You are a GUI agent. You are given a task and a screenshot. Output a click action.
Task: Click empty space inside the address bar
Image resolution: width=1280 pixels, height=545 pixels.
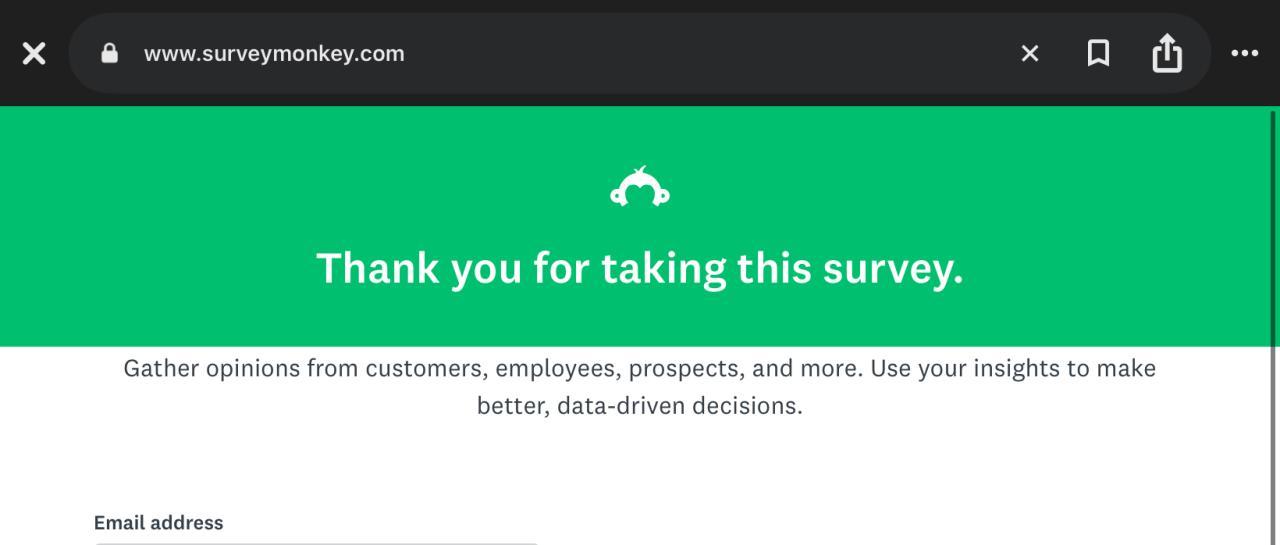pyautogui.click(x=700, y=54)
